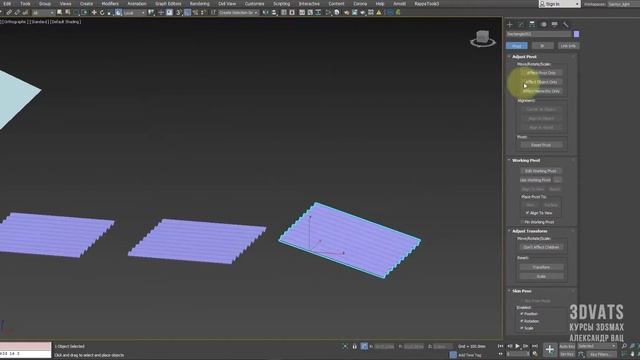Viewport: 640px width, 360px height.
Task: Toggle the Selection Lock icon in status bar
Action: tap(354, 346)
